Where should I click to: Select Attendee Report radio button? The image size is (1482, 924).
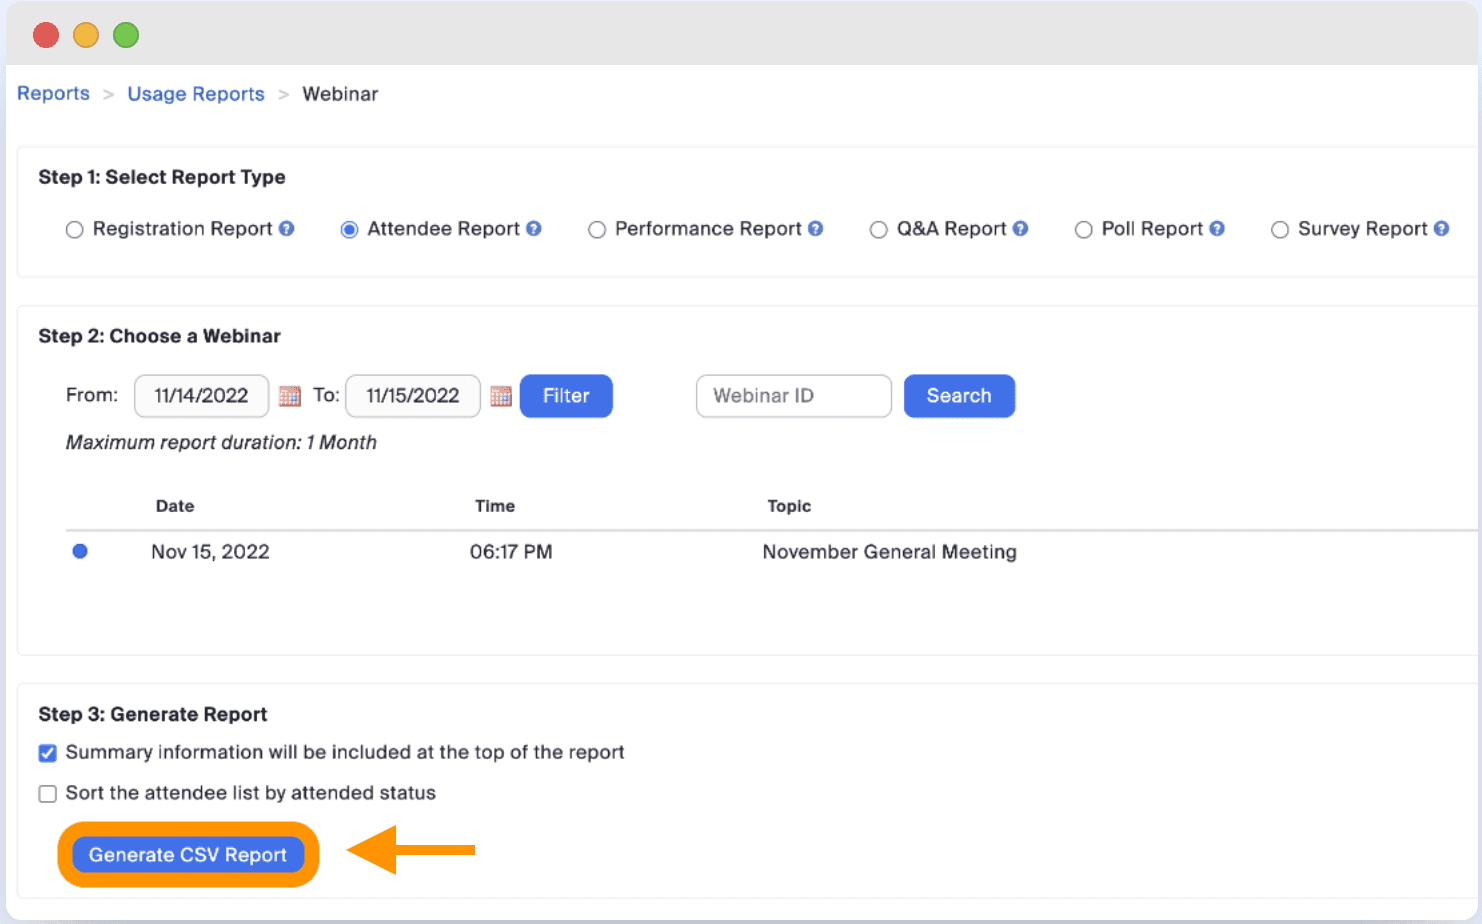pos(349,230)
